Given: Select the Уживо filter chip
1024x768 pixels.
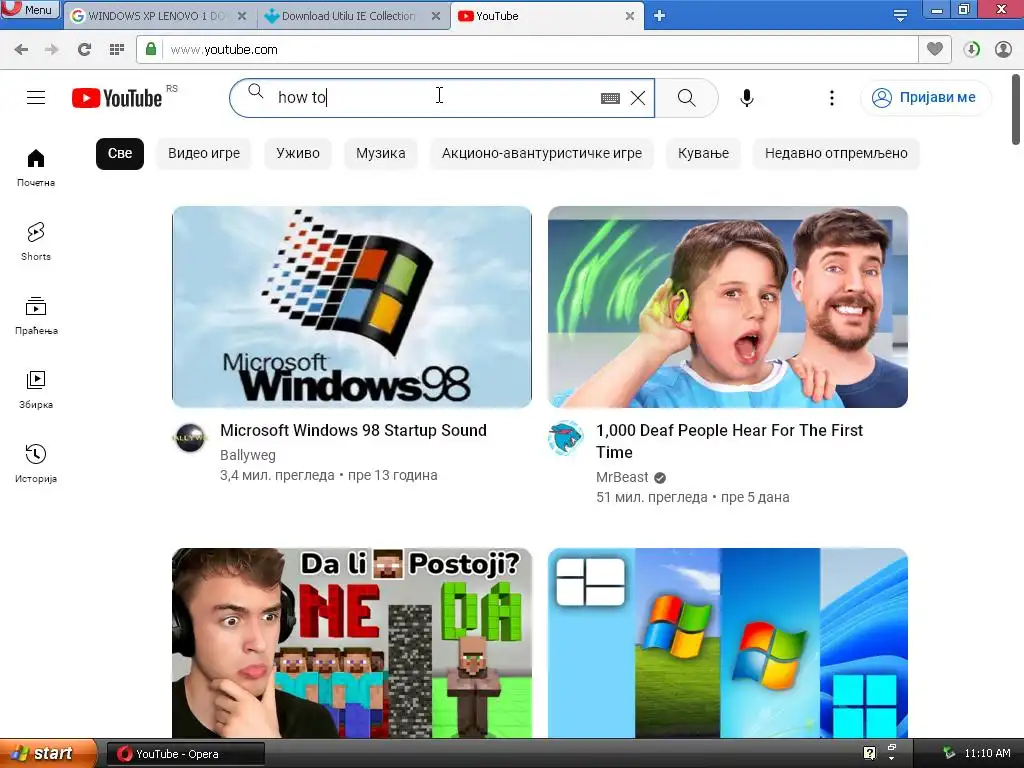Looking at the screenshot, I should [298, 153].
